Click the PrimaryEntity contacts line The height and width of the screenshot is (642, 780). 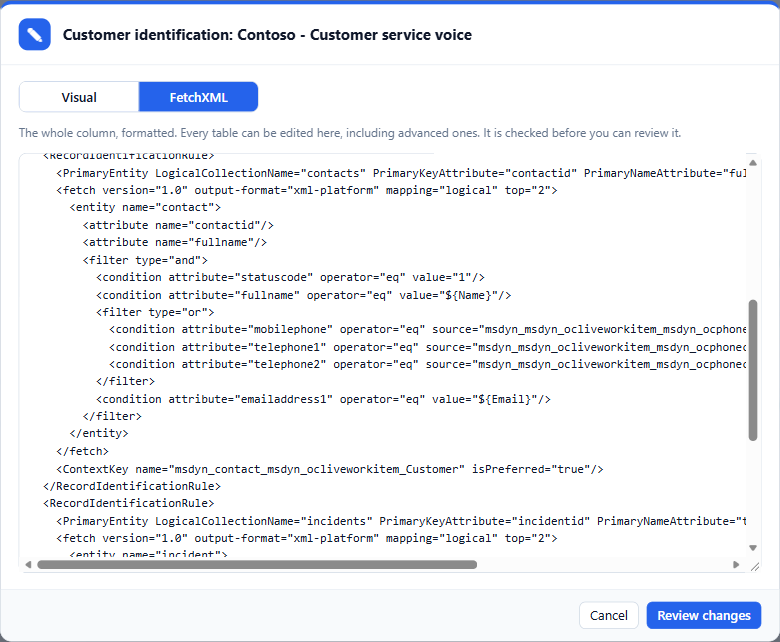[x=401, y=173]
